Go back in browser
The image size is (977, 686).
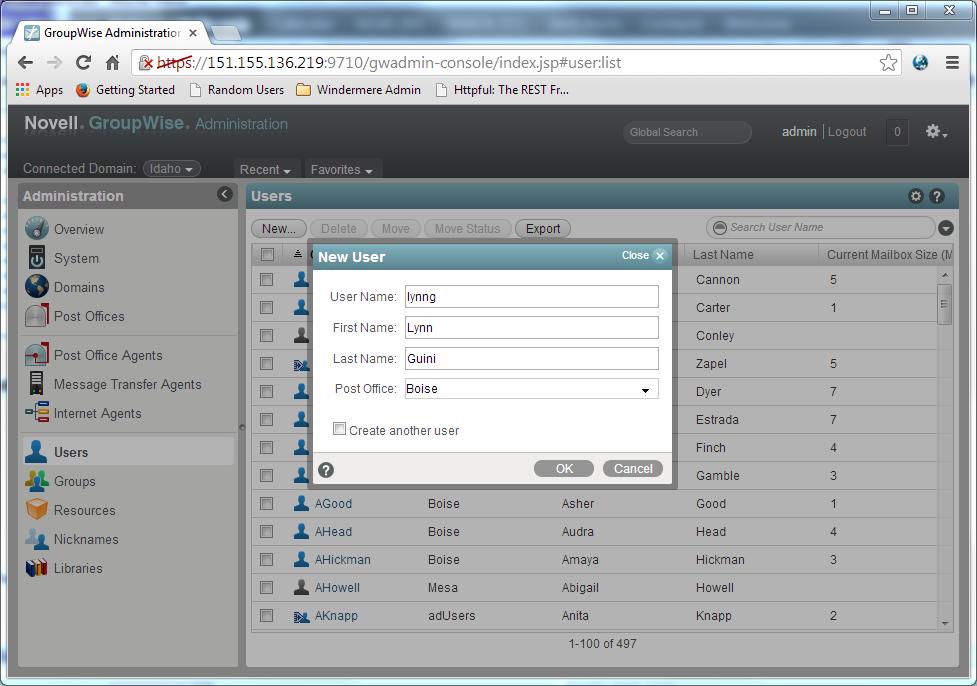(x=26, y=62)
